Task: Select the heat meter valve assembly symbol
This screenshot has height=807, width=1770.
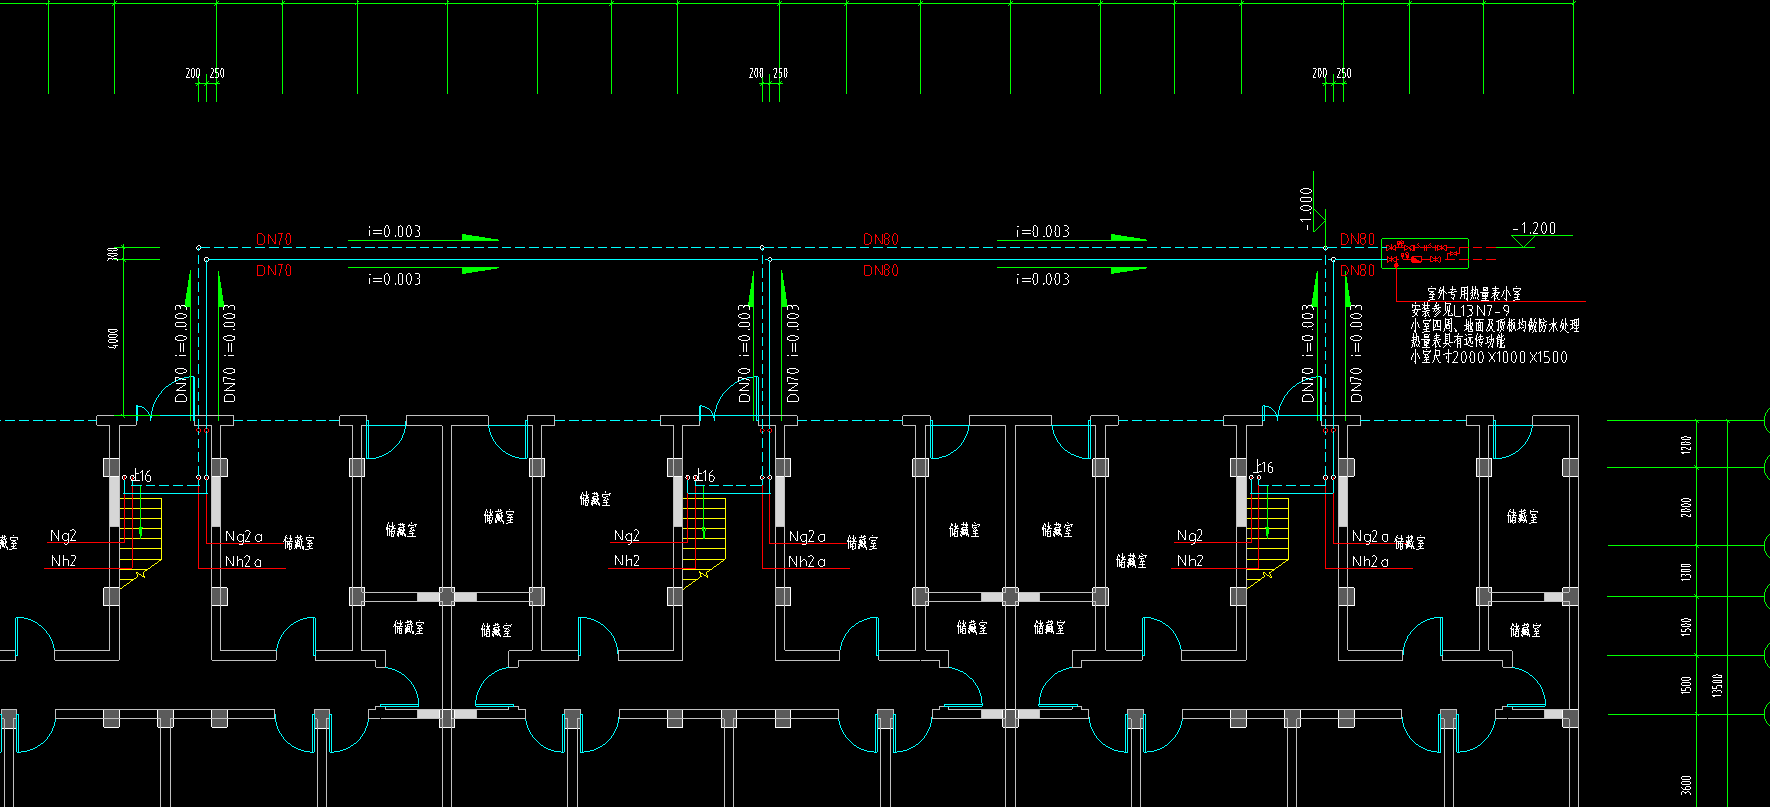Action: 1425,253
